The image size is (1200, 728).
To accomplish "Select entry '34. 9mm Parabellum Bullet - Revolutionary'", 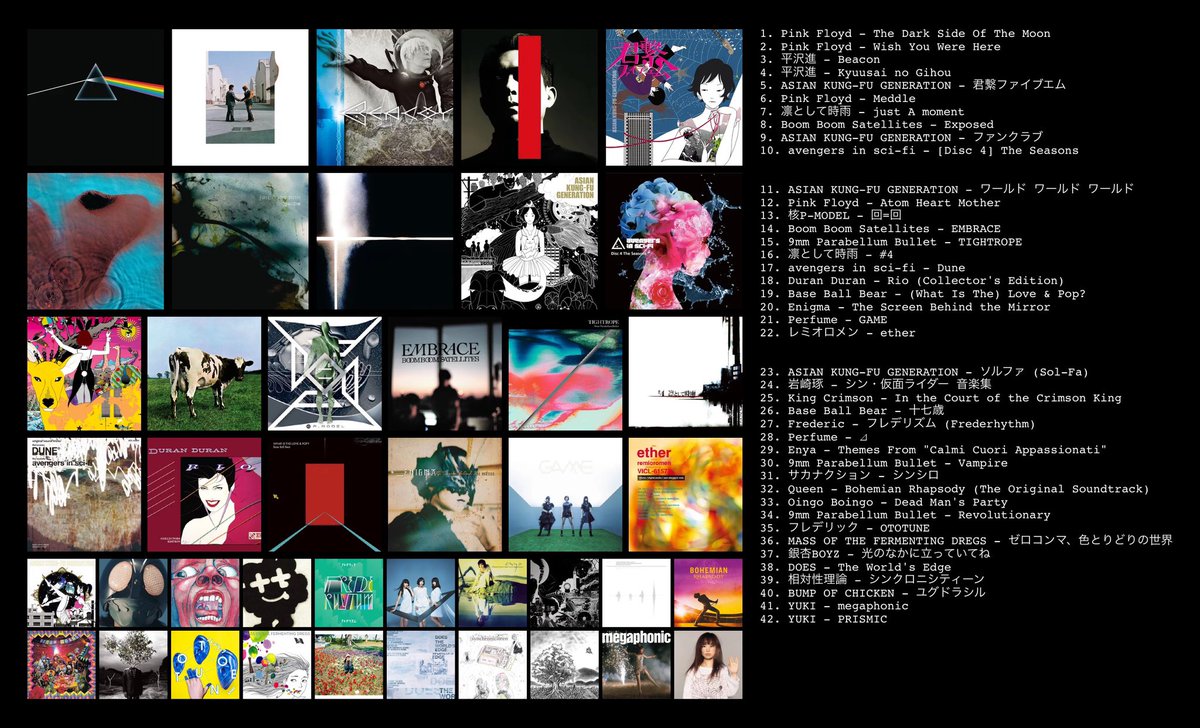I will 905,514.
